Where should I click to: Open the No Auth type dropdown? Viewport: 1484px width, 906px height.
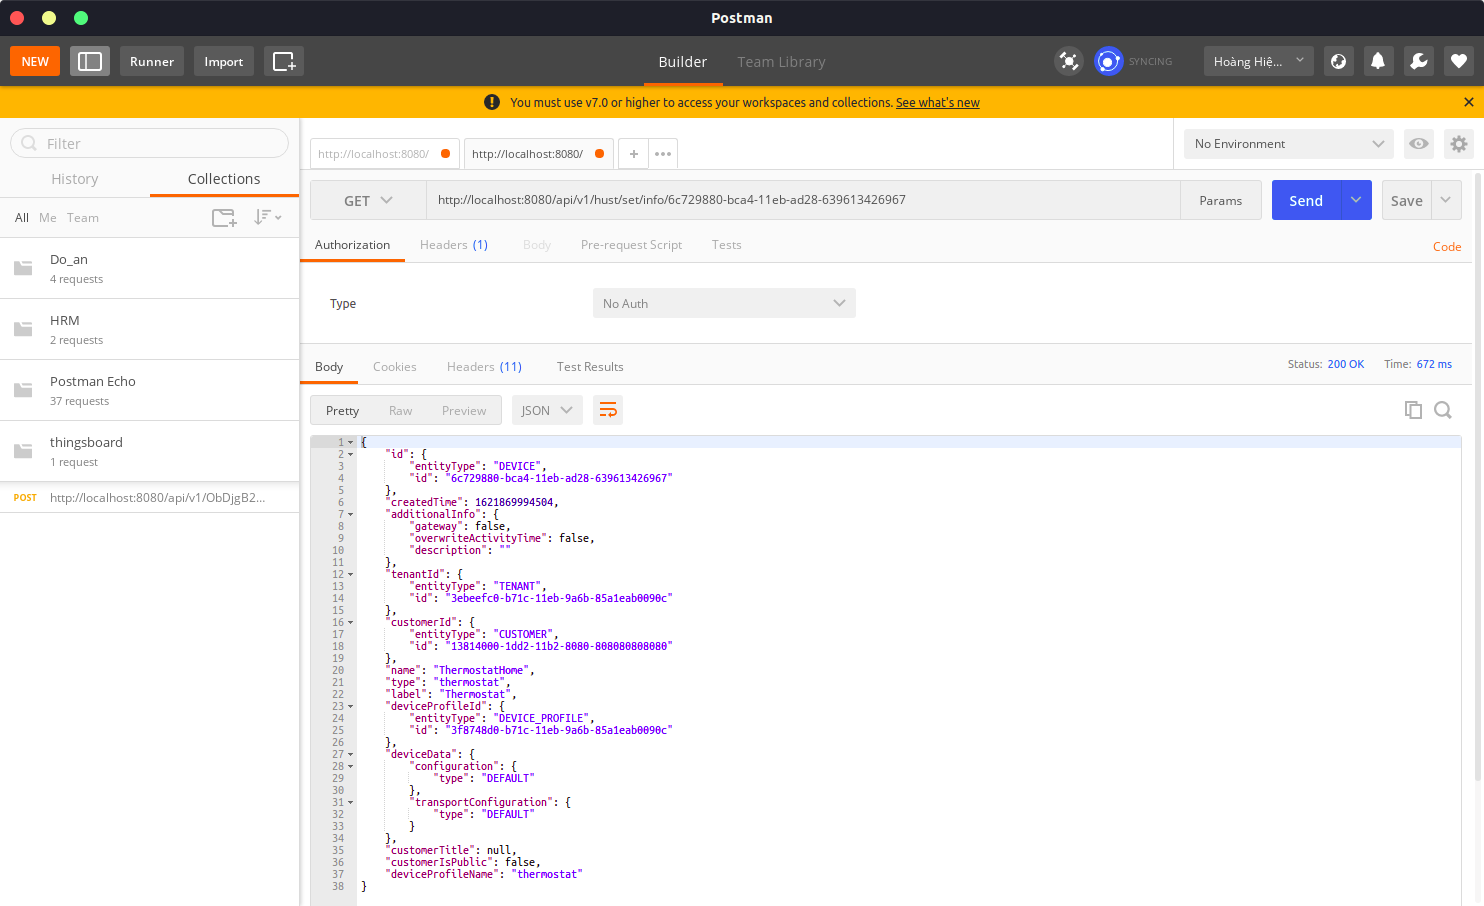click(723, 303)
